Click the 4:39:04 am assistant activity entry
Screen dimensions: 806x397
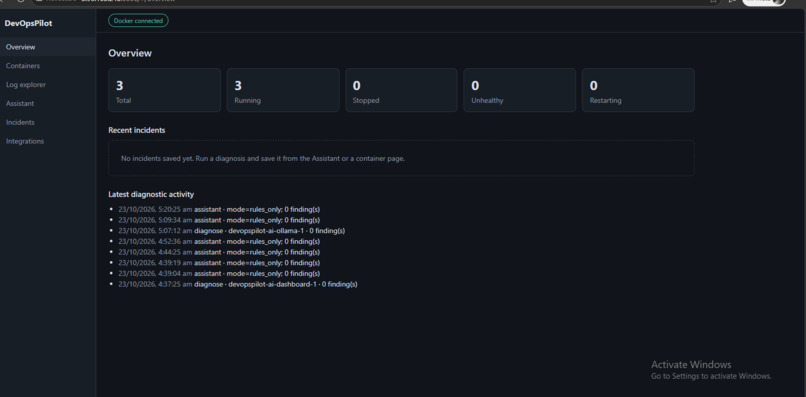219,274
